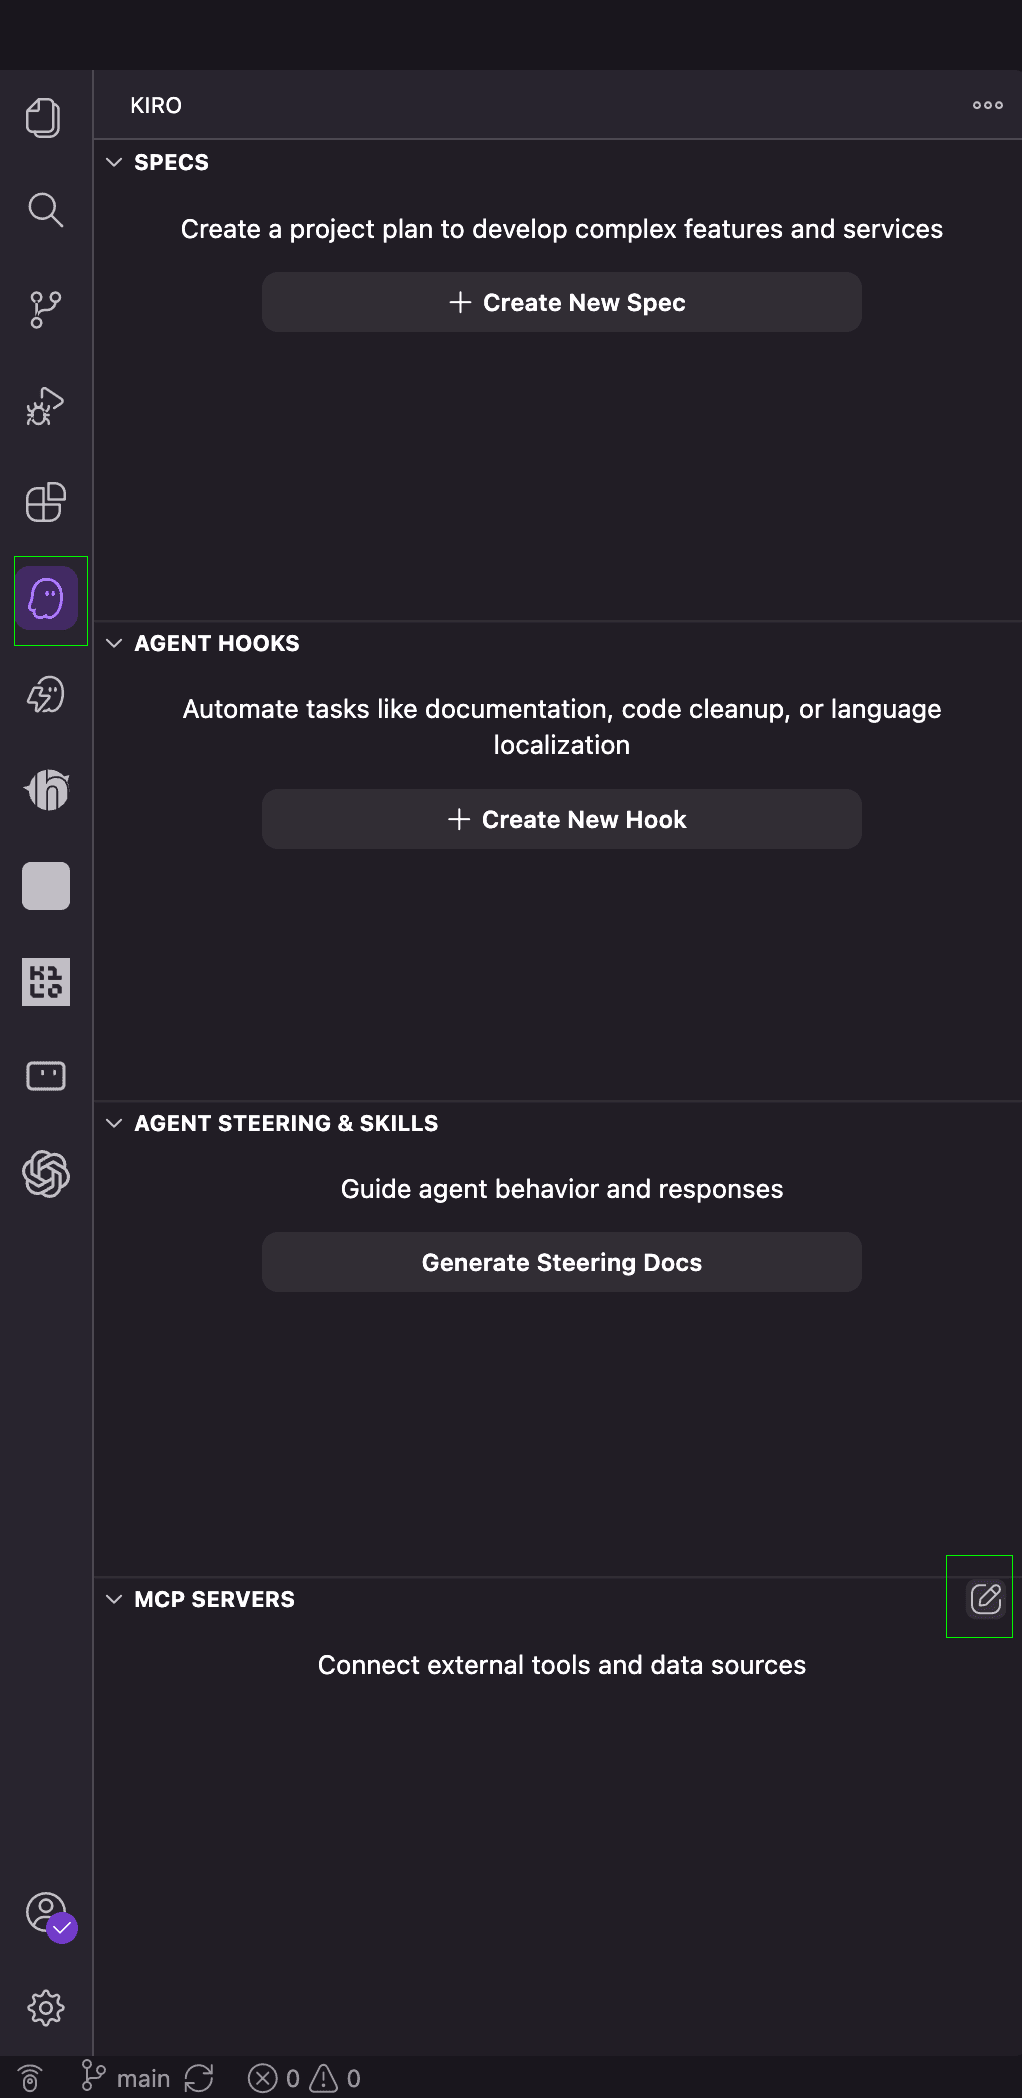Open the Search view

pyautogui.click(x=44, y=210)
